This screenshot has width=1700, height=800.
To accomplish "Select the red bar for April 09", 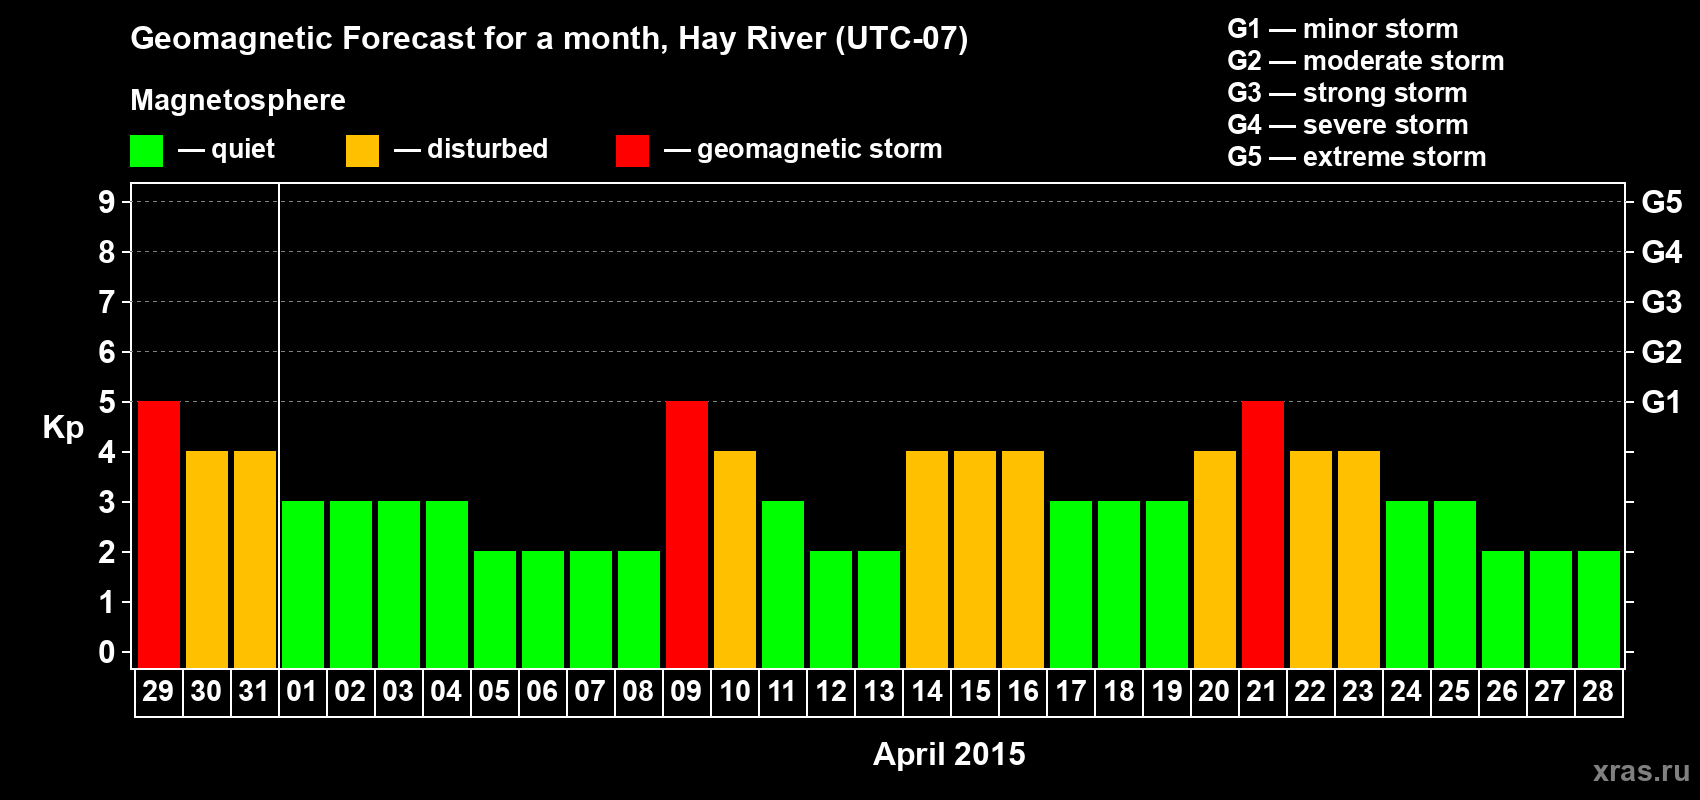I will (x=687, y=534).
